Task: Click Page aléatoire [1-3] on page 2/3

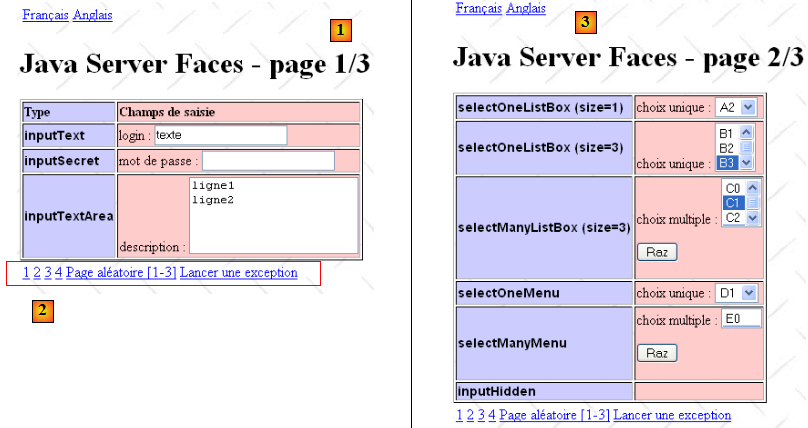Action: [554, 415]
